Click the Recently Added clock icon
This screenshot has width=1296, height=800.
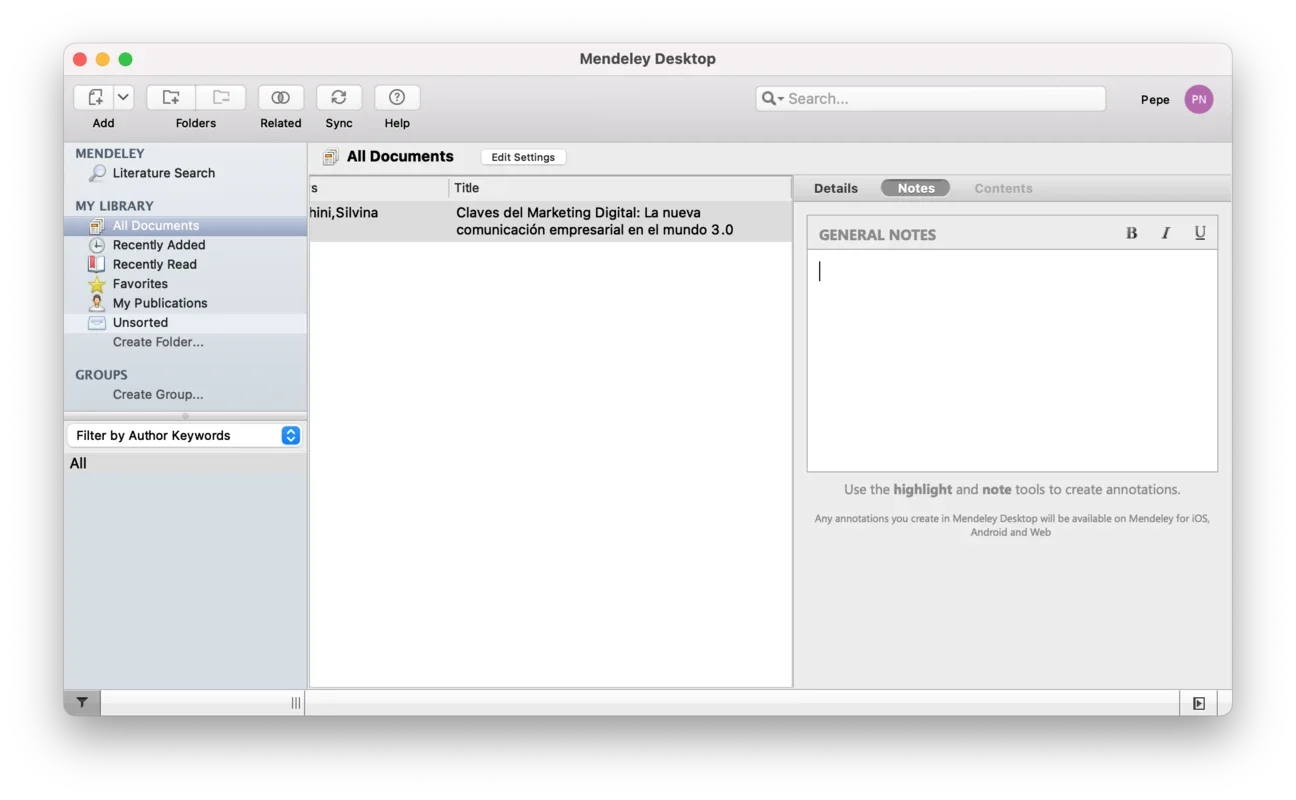[96, 245]
